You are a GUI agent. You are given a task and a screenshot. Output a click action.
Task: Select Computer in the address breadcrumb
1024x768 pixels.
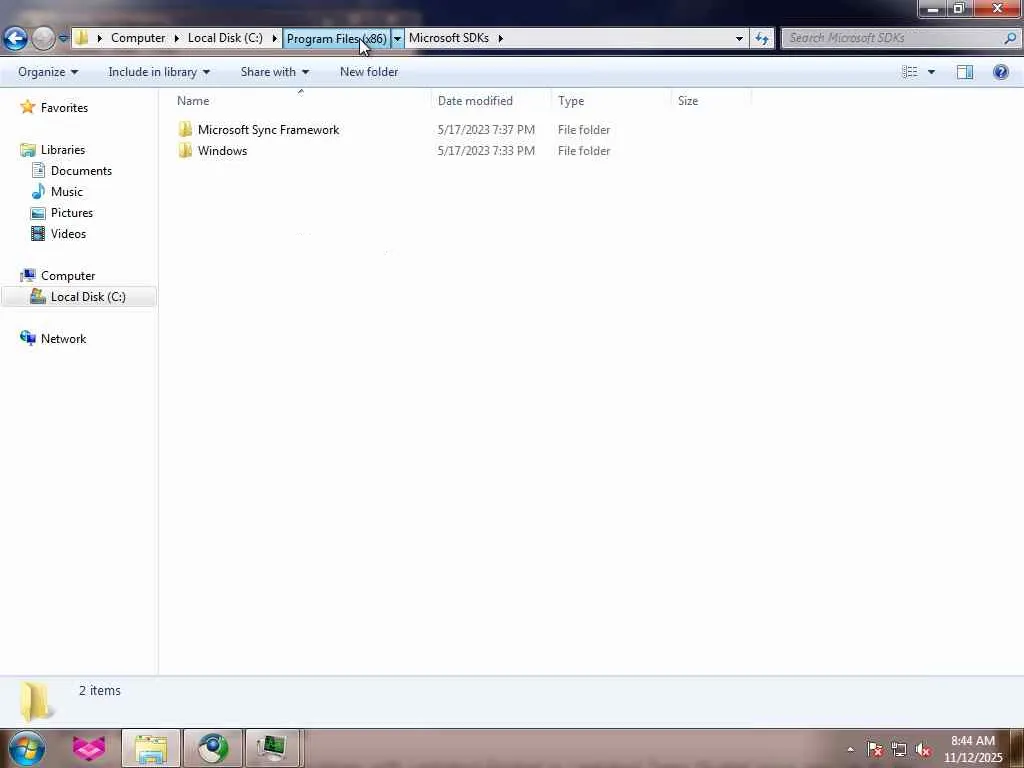(x=138, y=38)
